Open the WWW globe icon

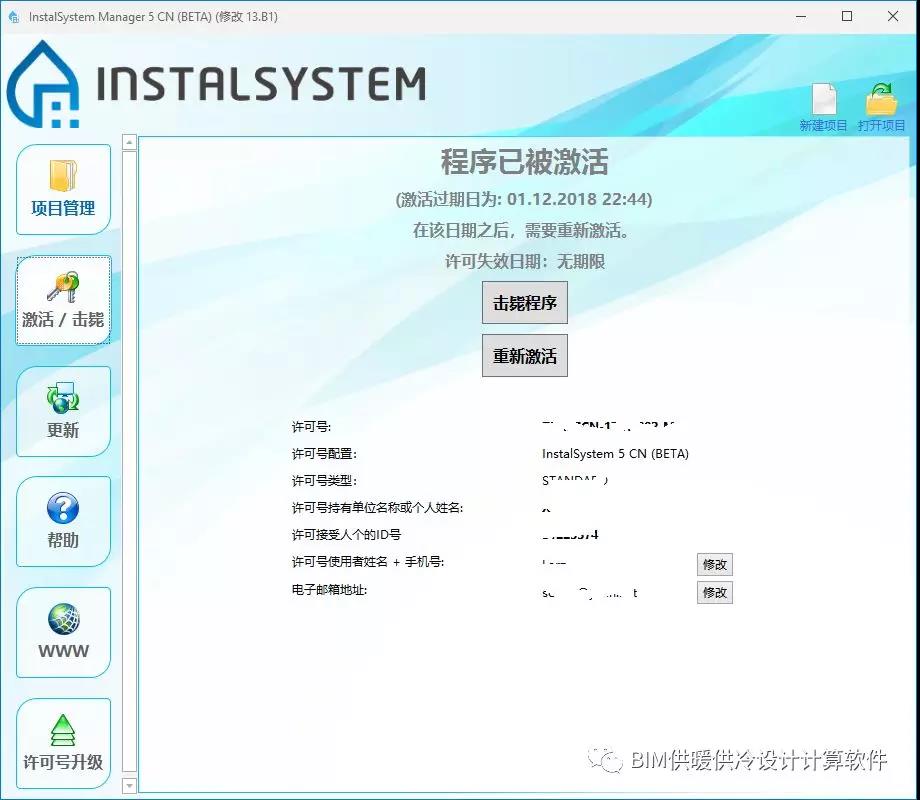62,619
